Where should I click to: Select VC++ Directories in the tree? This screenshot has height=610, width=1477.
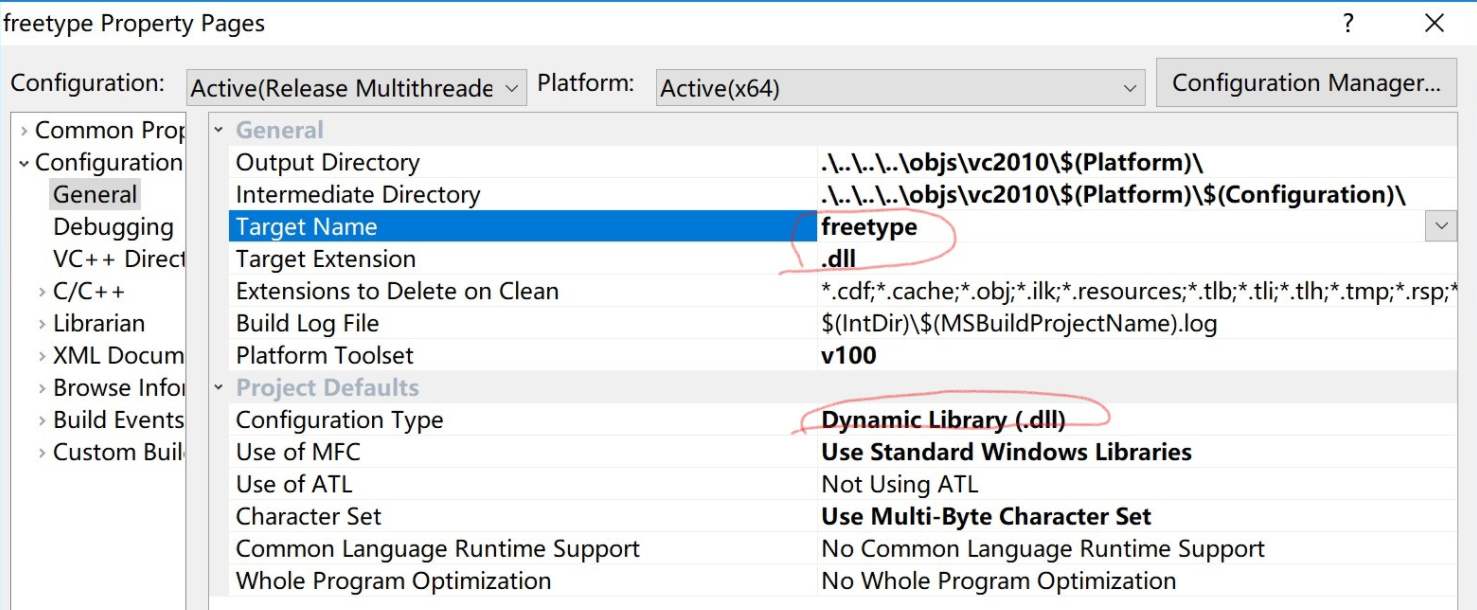pyautogui.click(x=119, y=259)
